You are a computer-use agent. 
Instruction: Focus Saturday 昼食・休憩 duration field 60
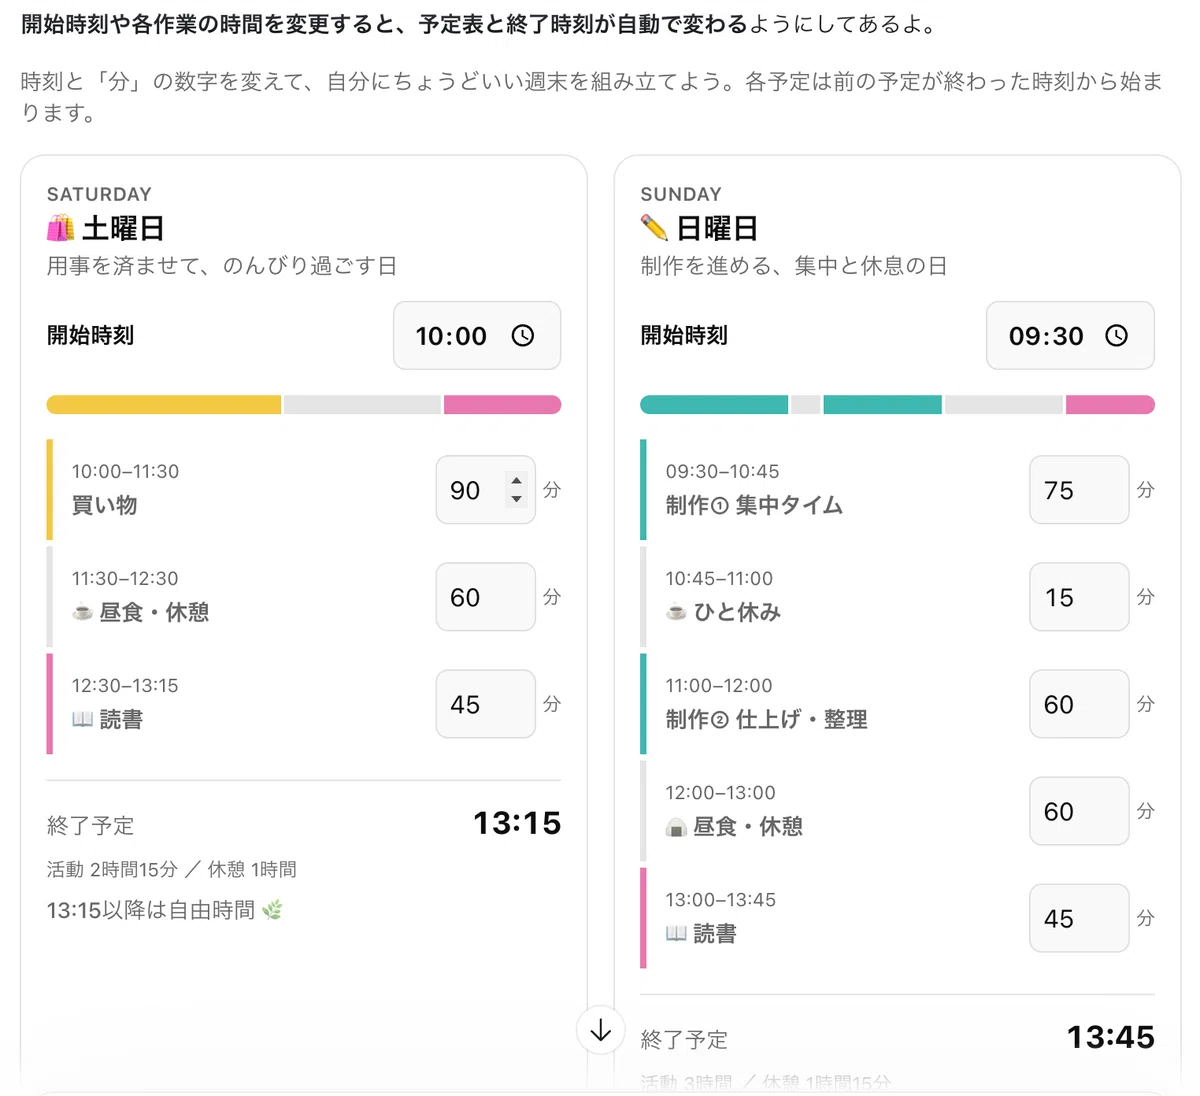(486, 597)
